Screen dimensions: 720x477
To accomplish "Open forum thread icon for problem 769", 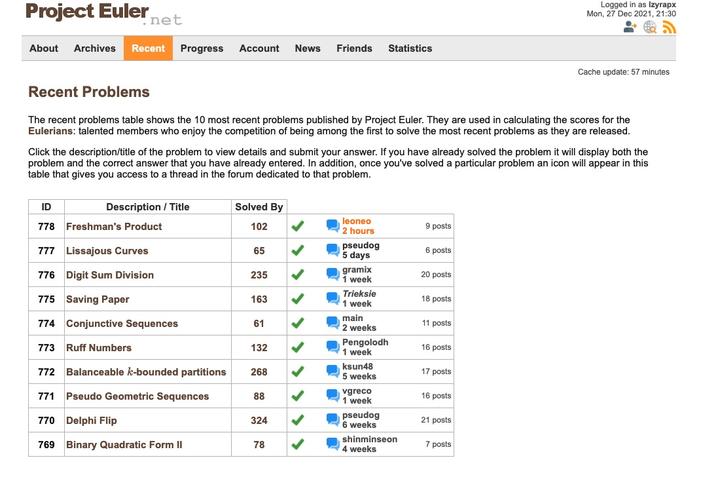I will 333,445.
